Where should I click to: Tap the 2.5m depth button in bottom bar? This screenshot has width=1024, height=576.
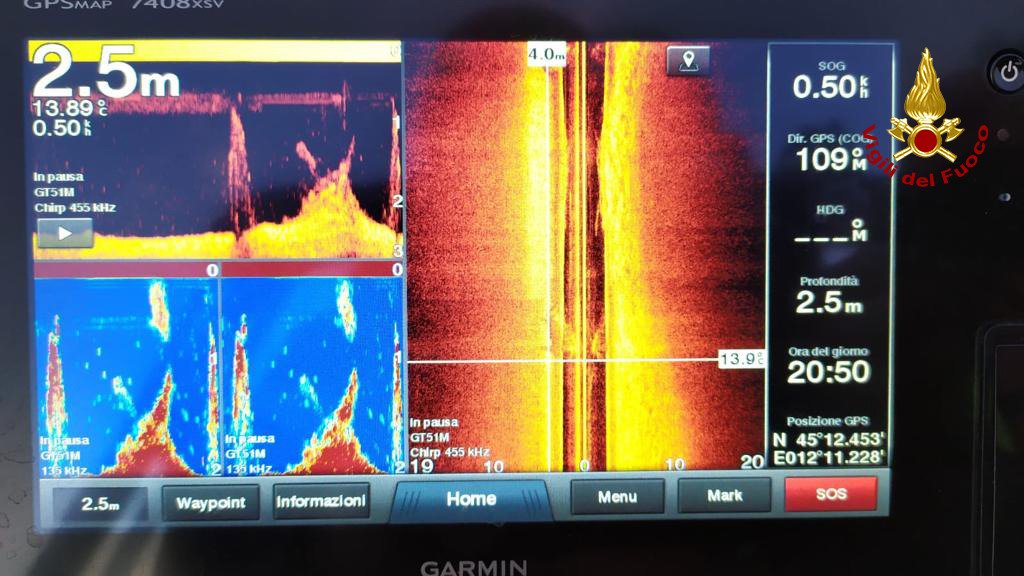(x=100, y=504)
